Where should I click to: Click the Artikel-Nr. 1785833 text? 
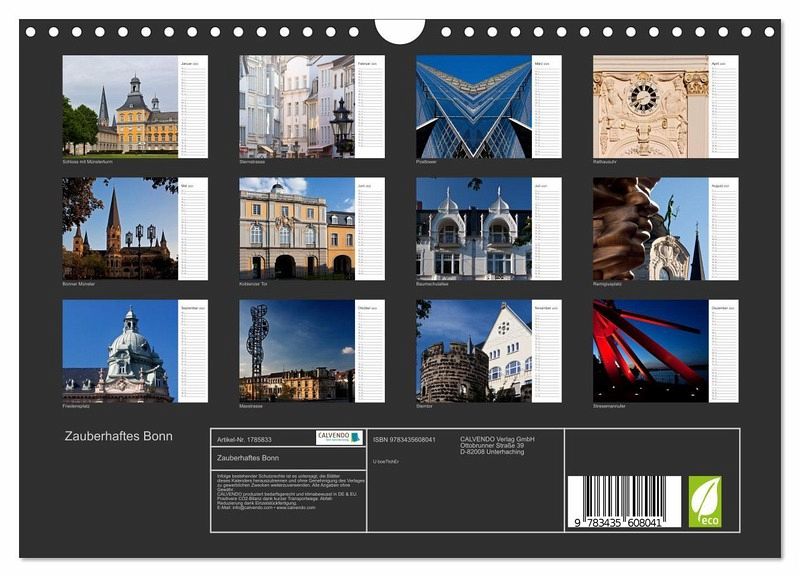pyautogui.click(x=244, y=439)
